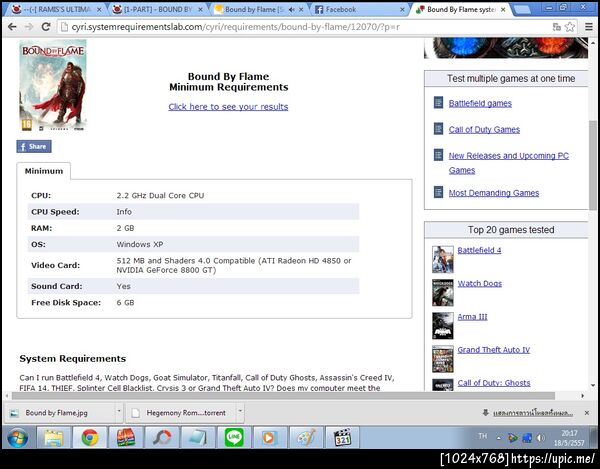Click the list icon beside New Releases

[x=439, y=155]
